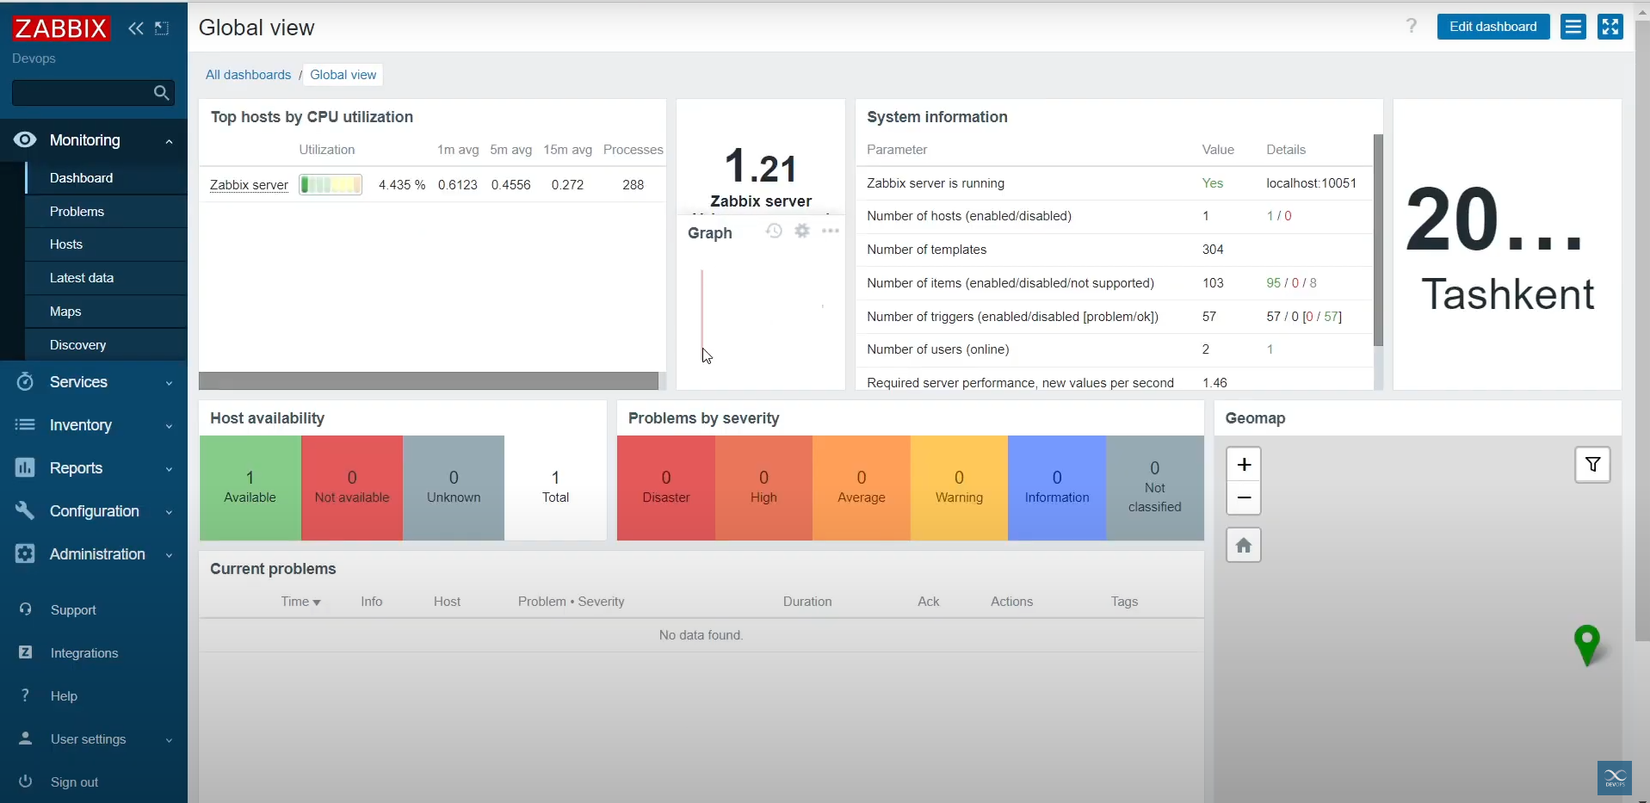Zoom in on the Geomap

[1244, 464]
